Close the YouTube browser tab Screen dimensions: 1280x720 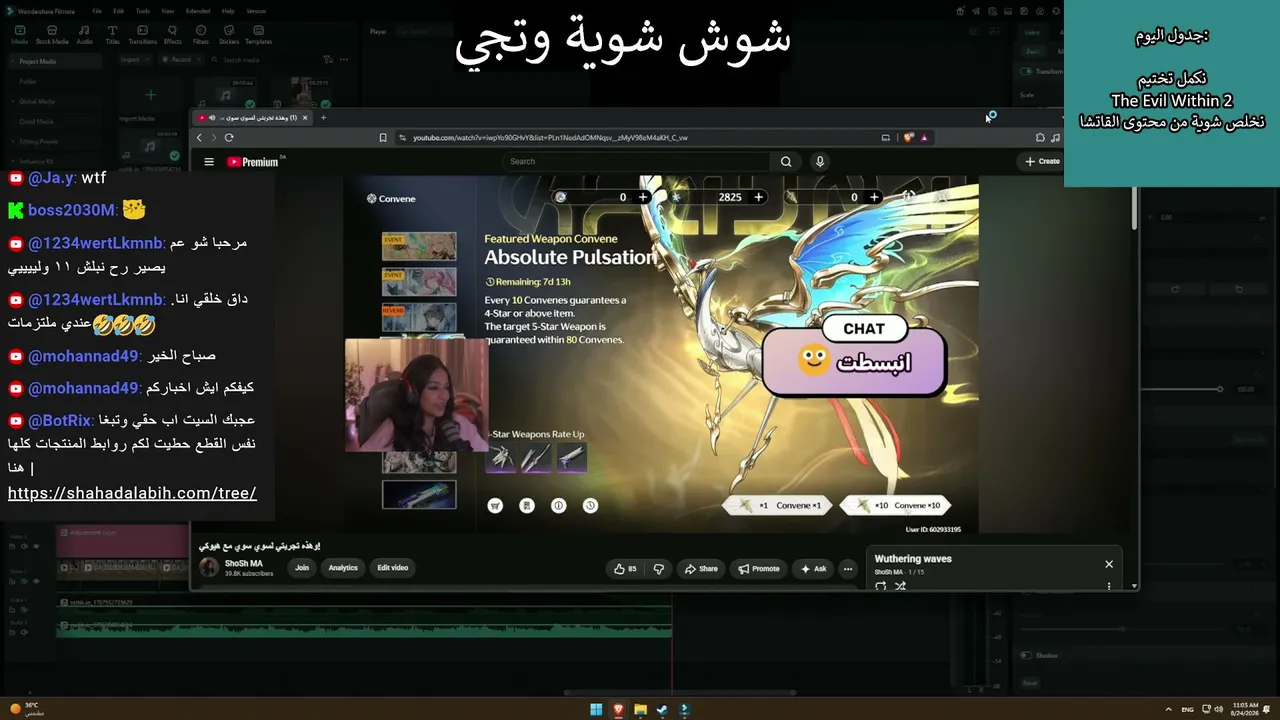pos(305,117)
